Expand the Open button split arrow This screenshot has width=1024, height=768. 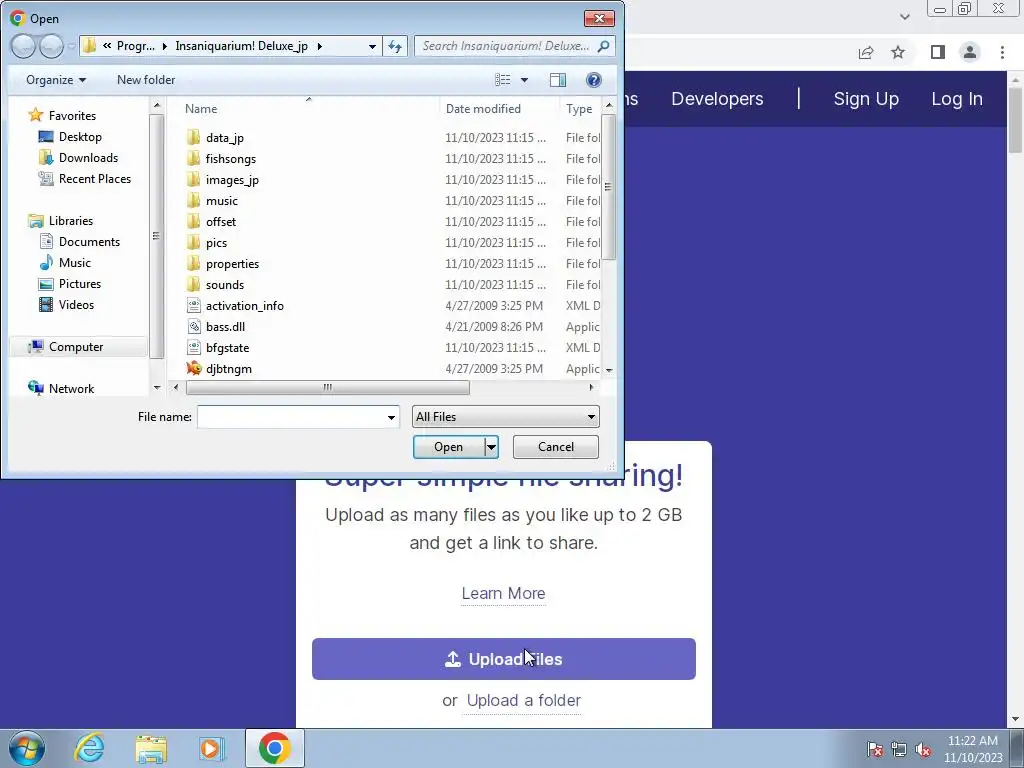point(491,447)
